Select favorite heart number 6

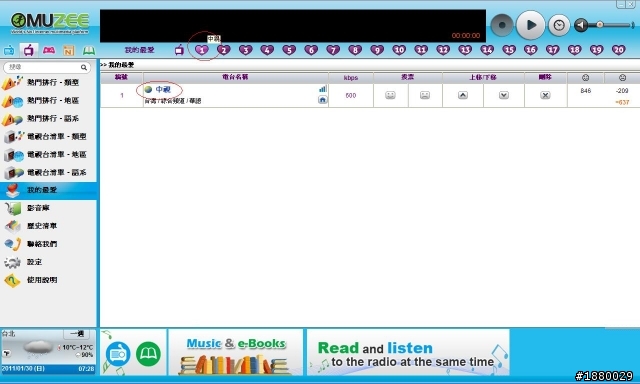coord(311,50)
